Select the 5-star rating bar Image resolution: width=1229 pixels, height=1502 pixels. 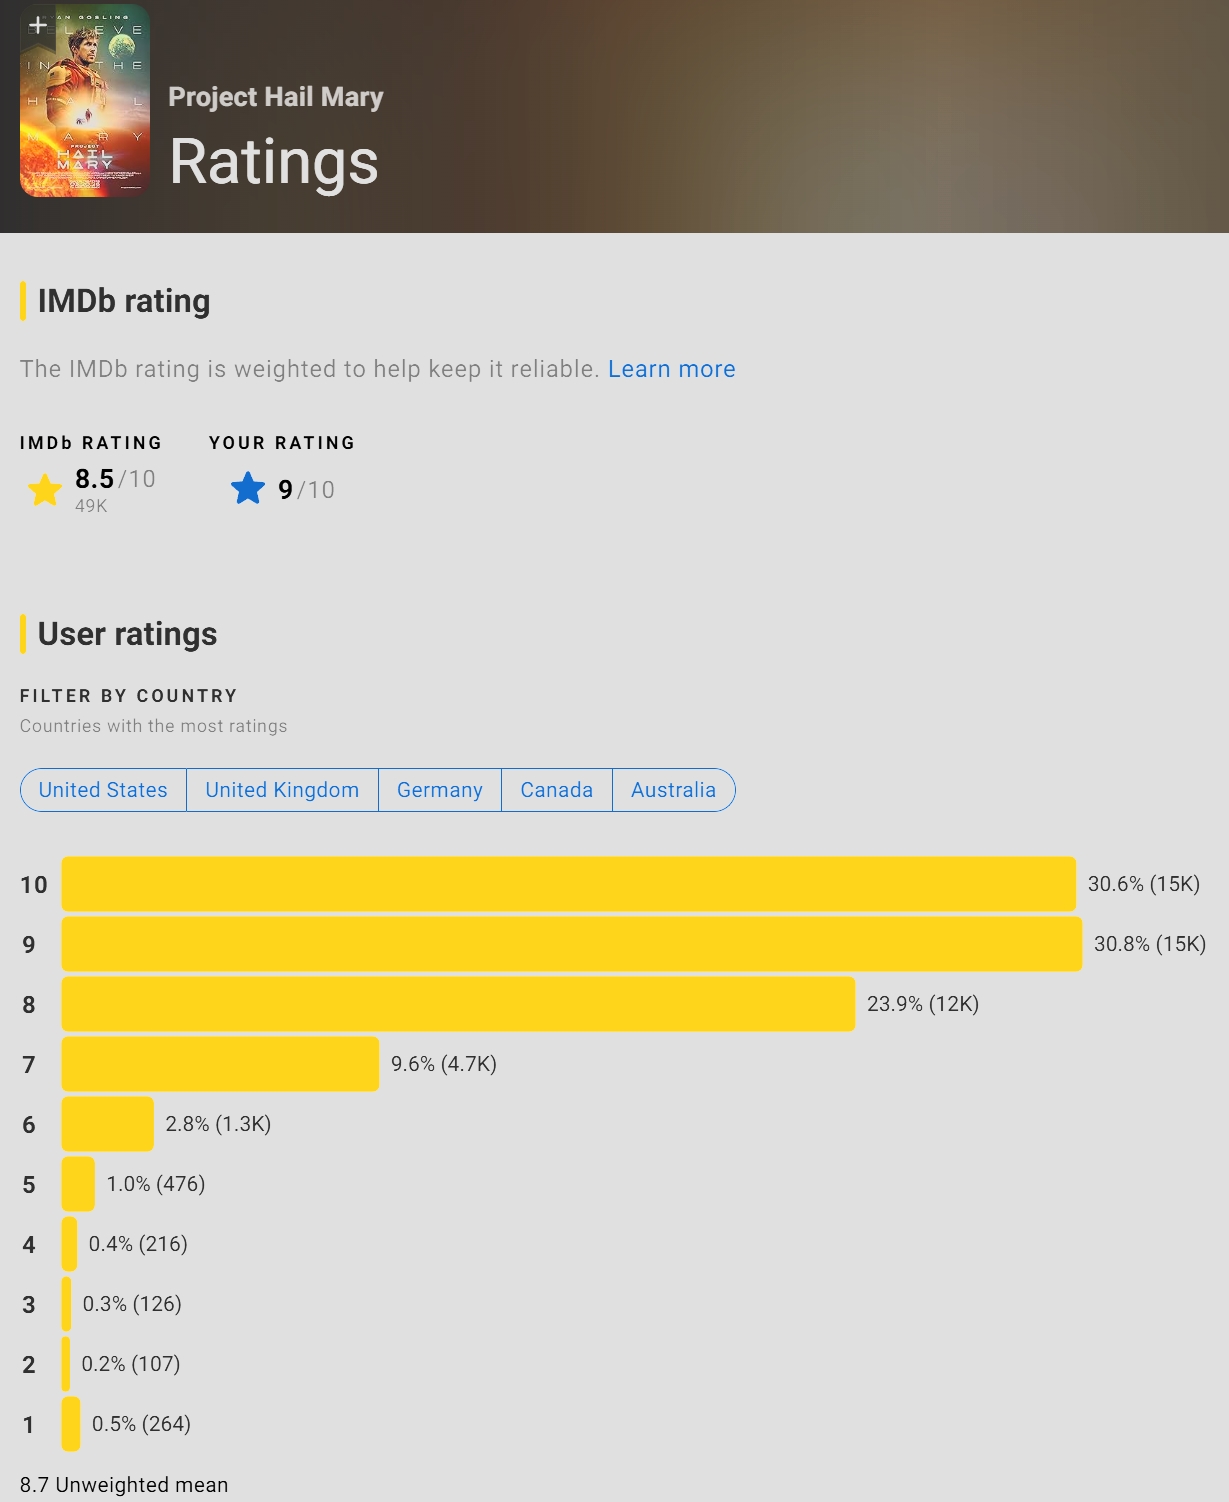tap(78, 1184)
